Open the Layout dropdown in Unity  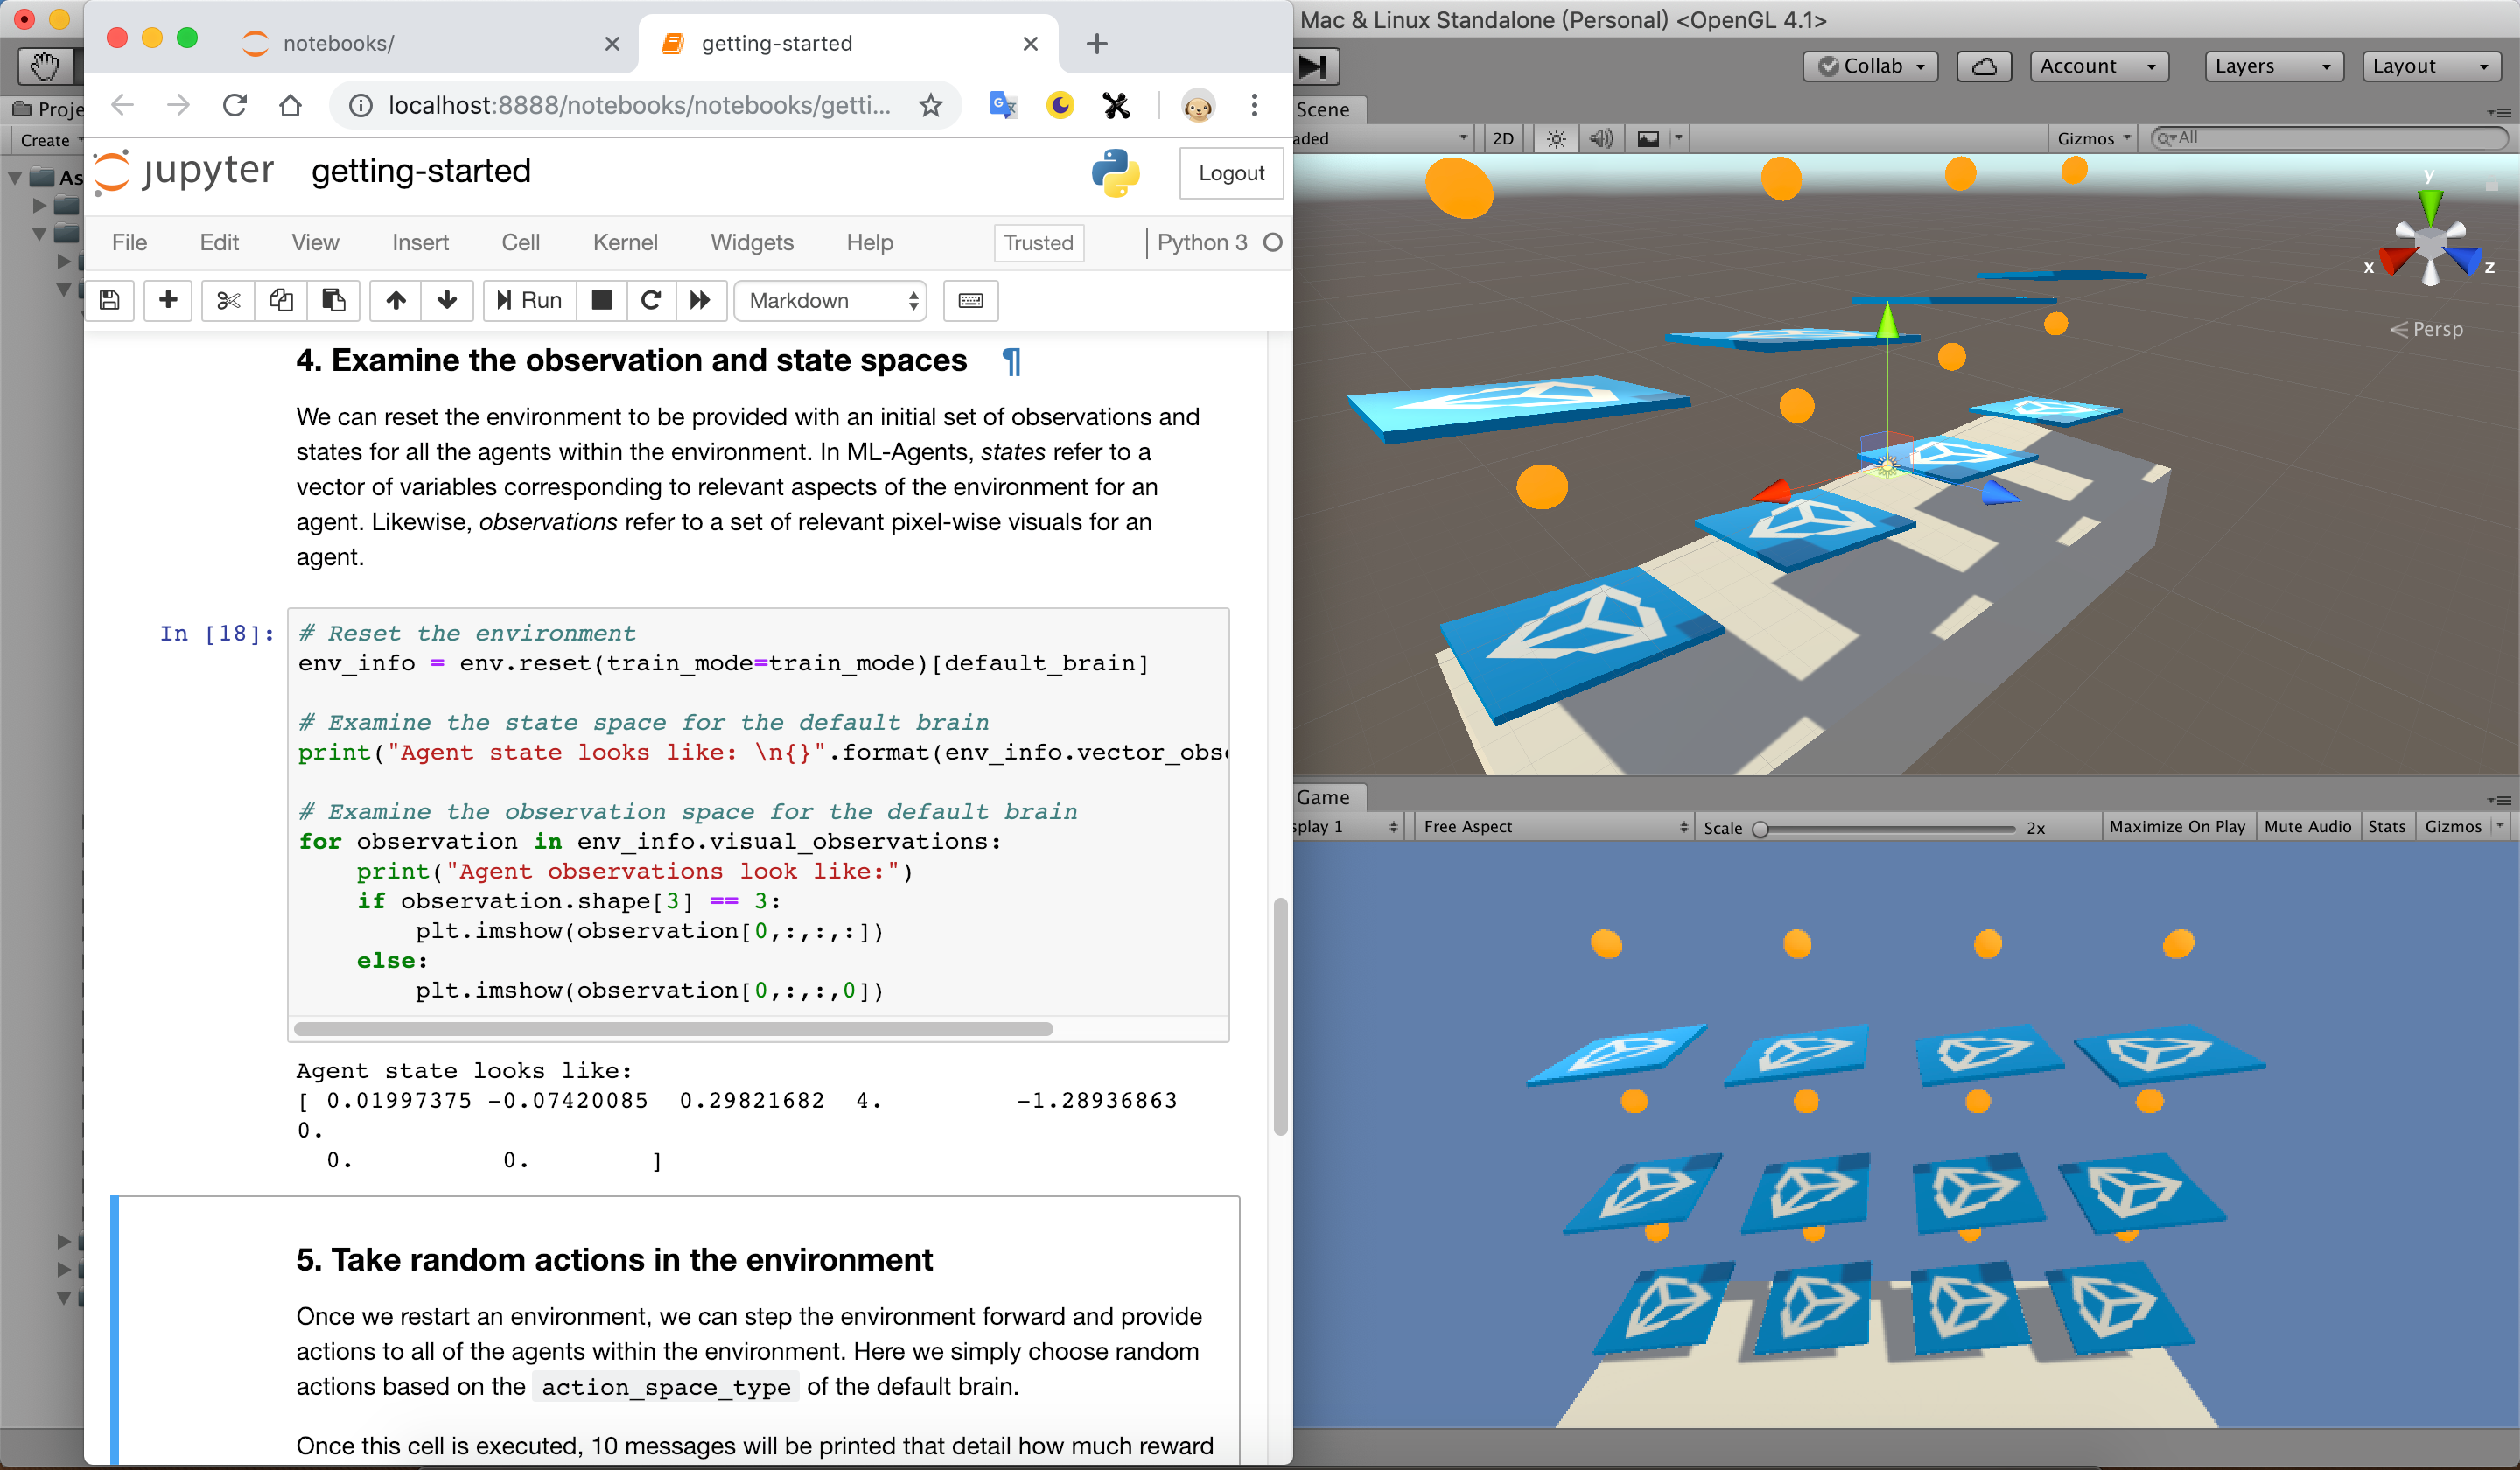[2431, 66]
